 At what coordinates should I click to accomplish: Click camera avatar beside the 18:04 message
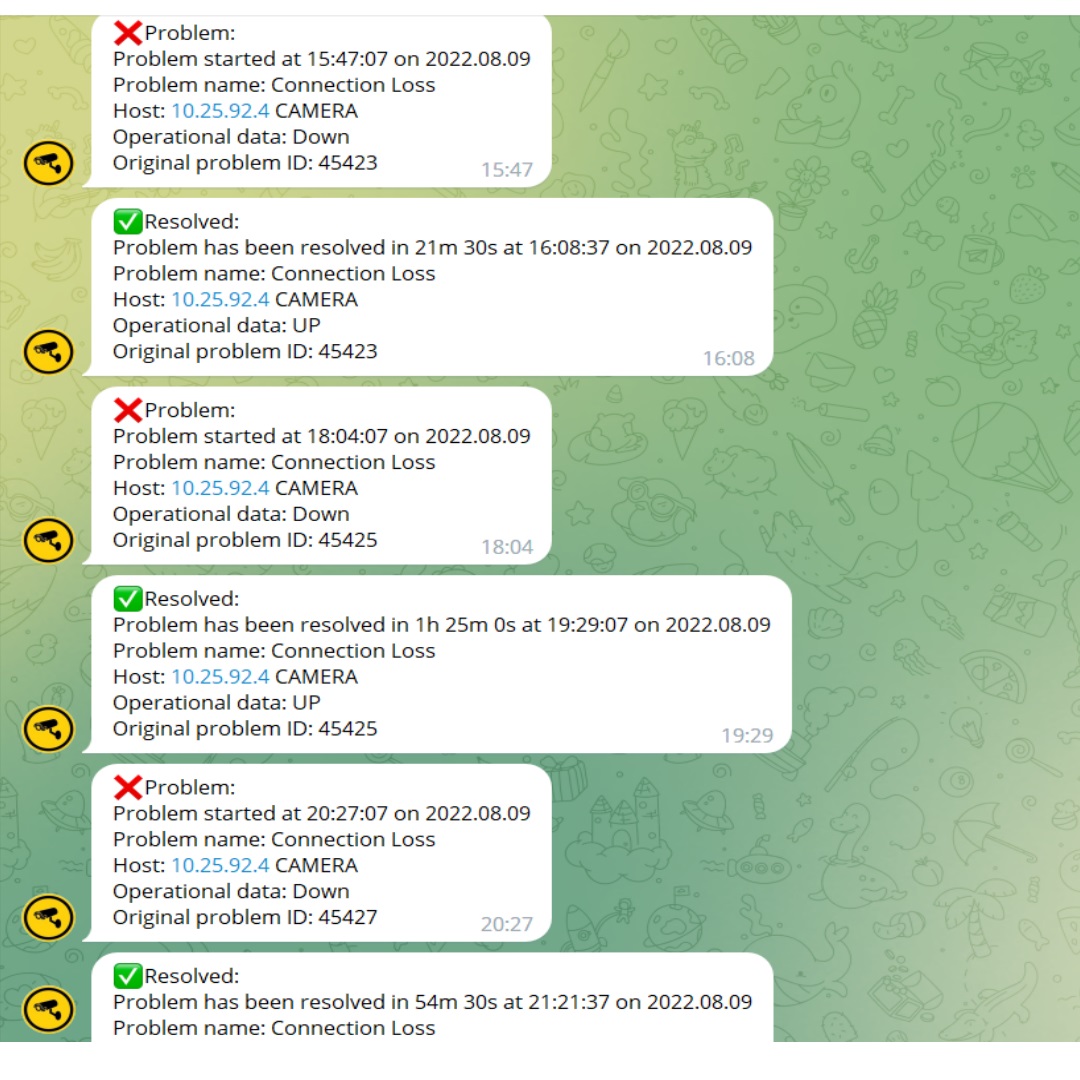click(x=48, y=540)
